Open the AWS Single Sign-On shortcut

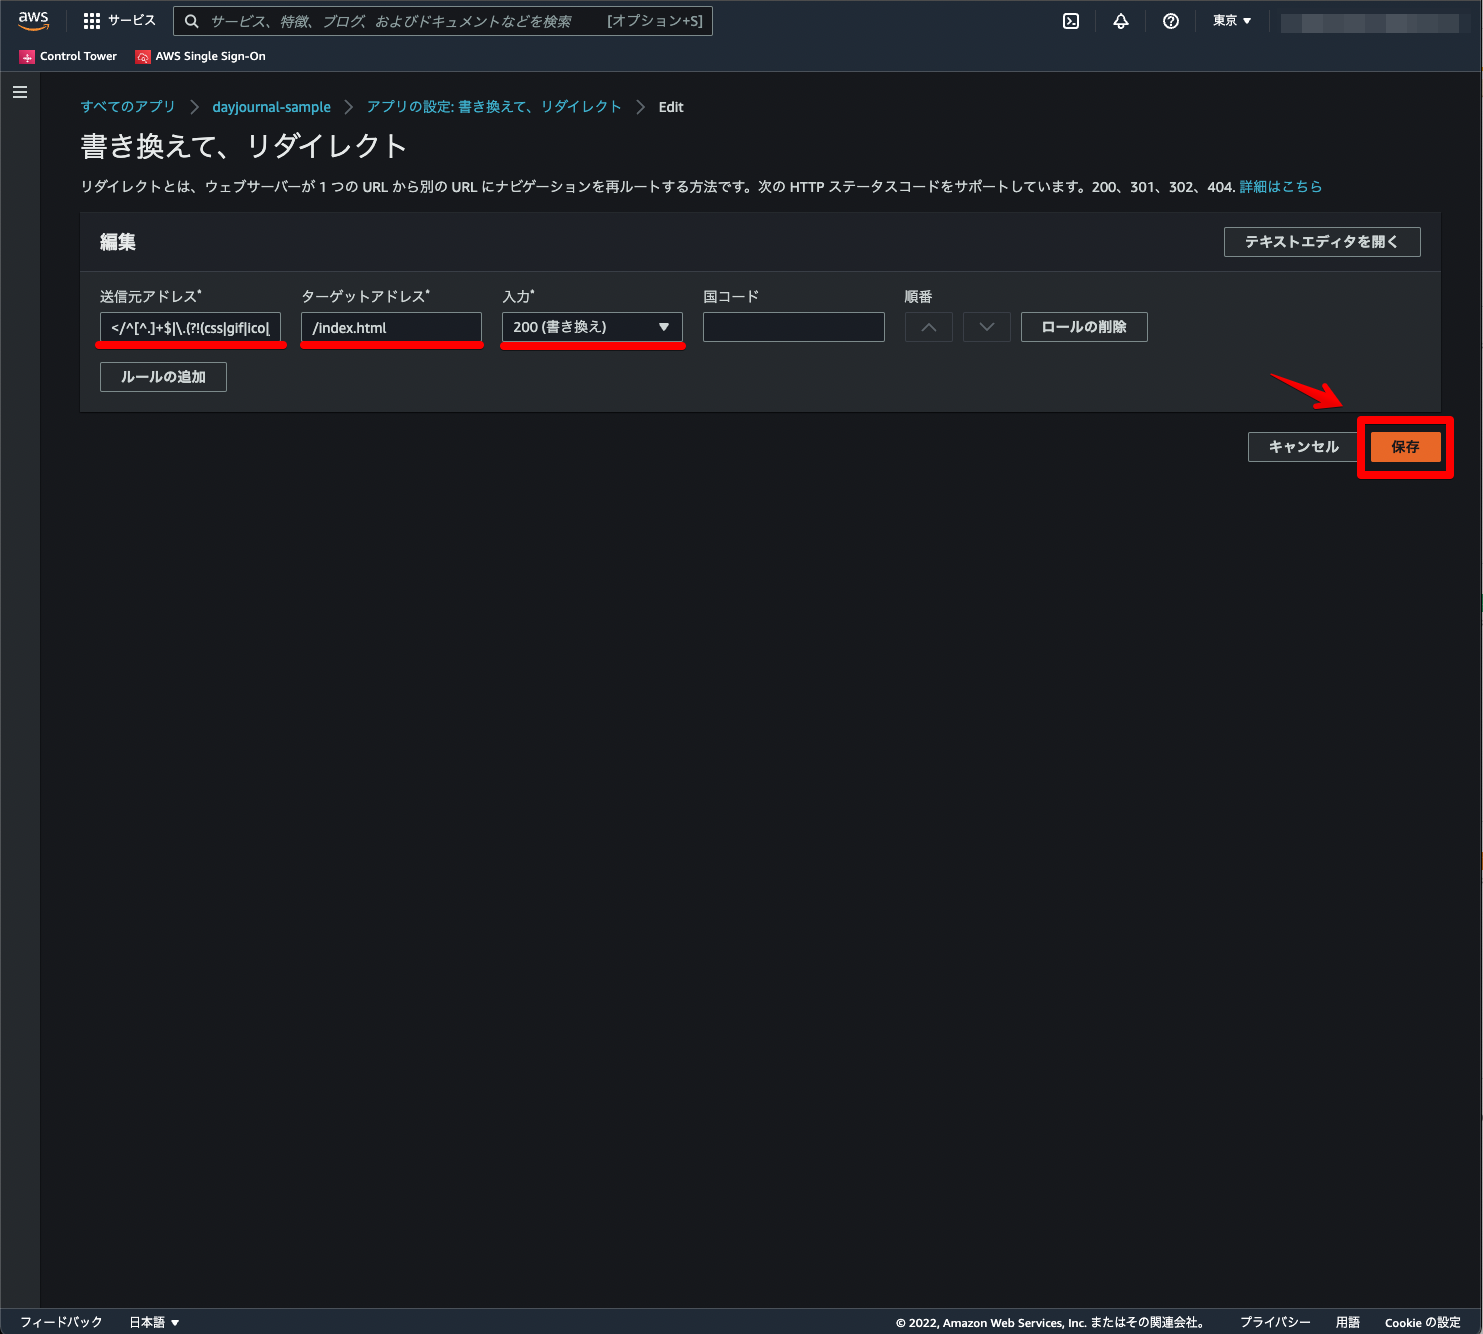coord(200,56)
